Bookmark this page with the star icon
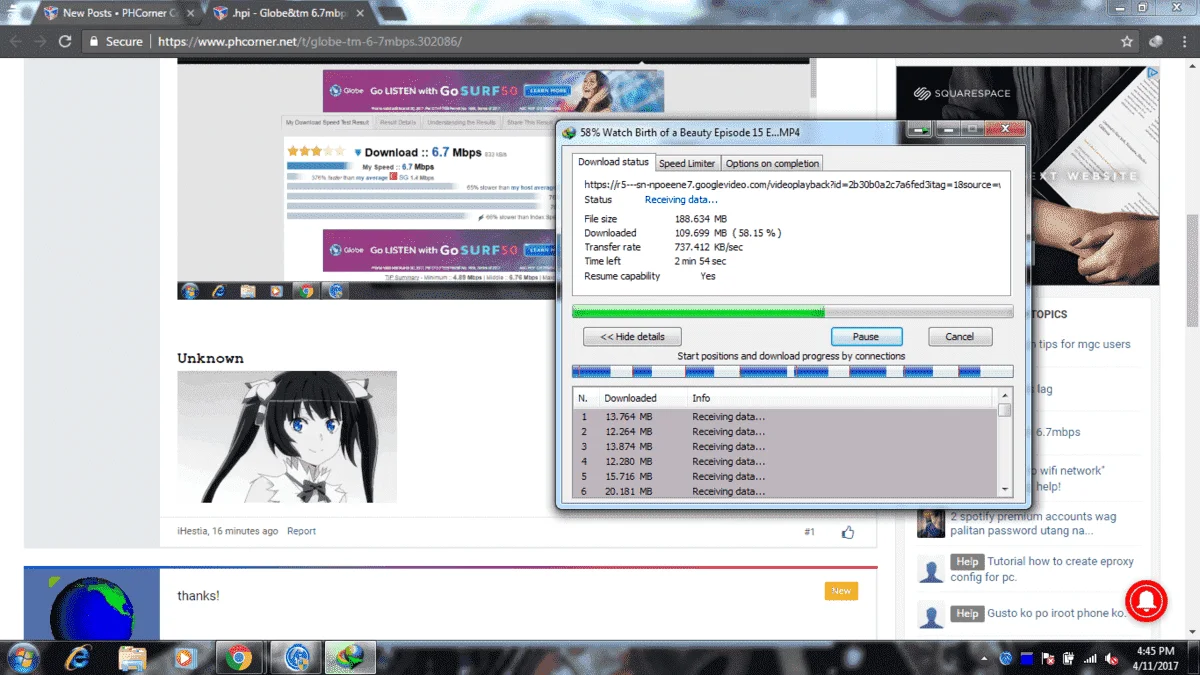 pyautogui.click(x=1127, y=42)
